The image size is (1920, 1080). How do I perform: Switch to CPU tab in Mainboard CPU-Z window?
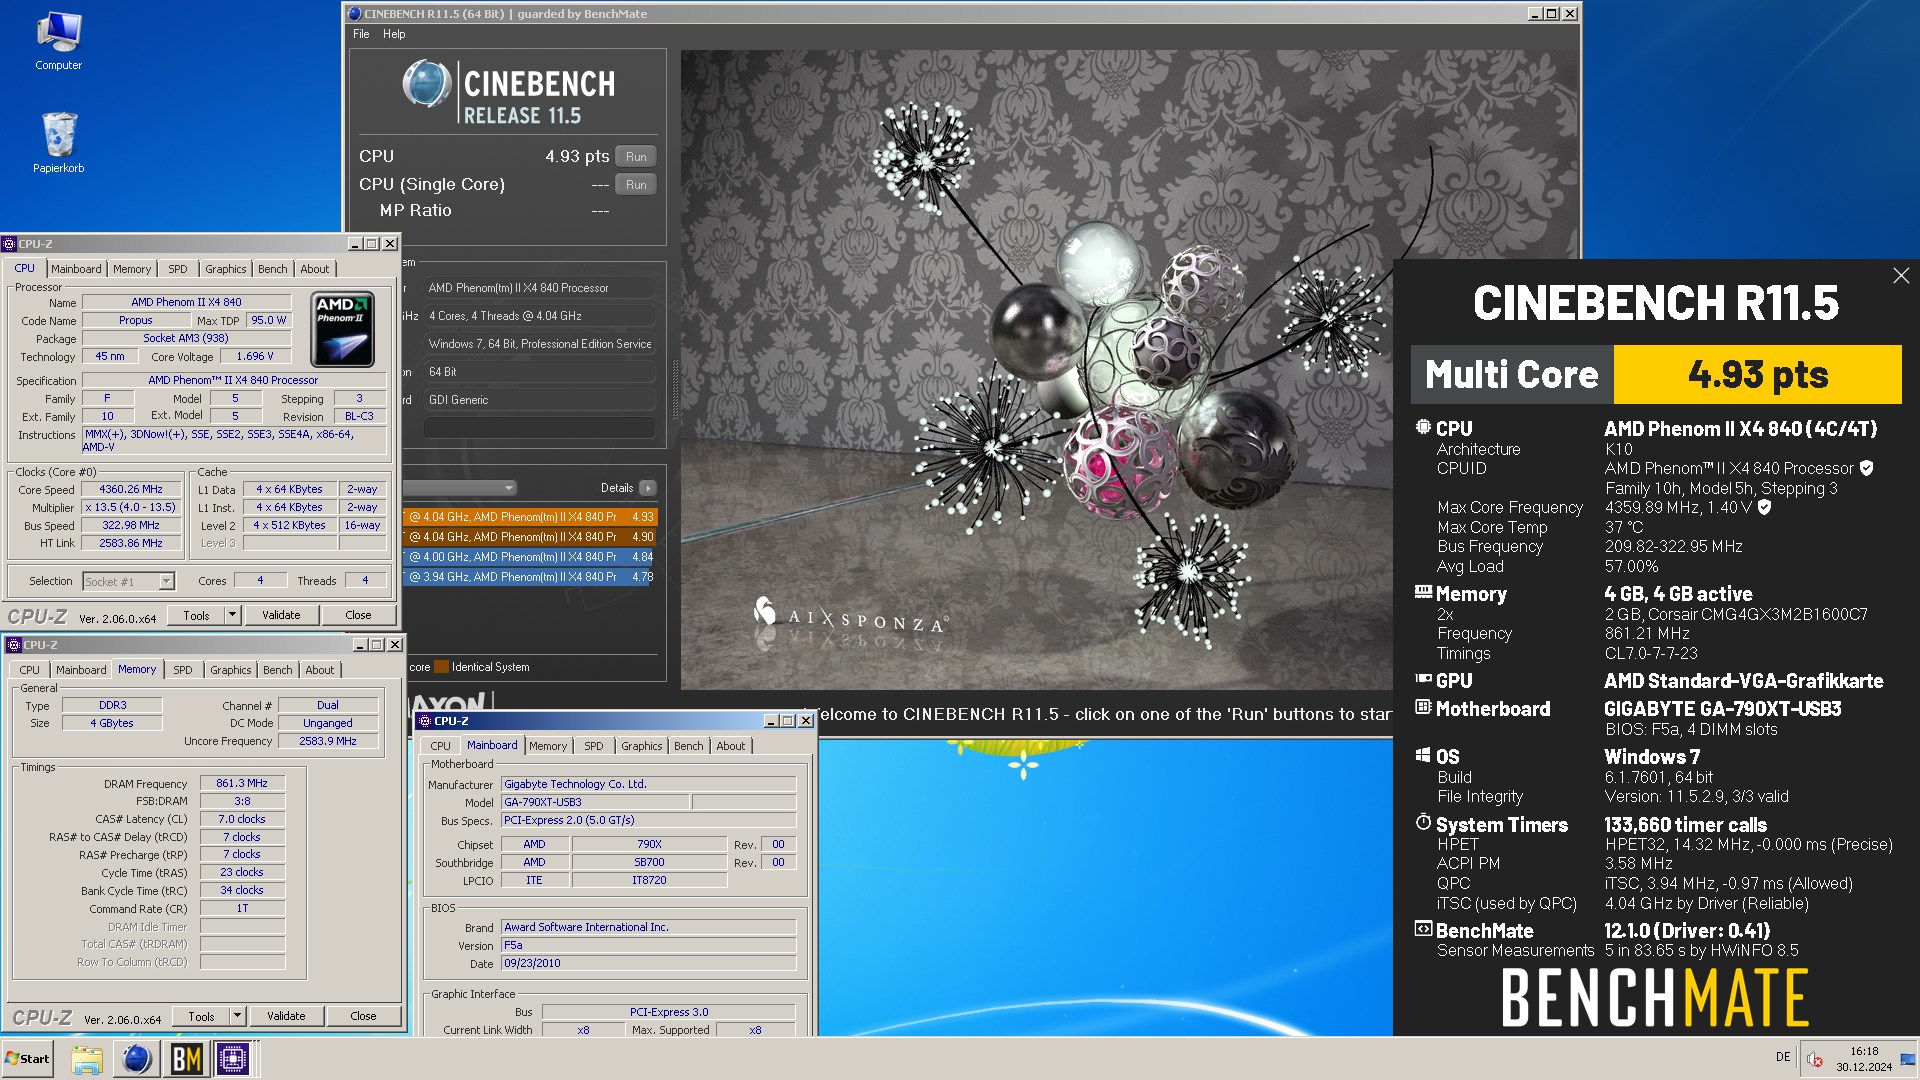440,746
